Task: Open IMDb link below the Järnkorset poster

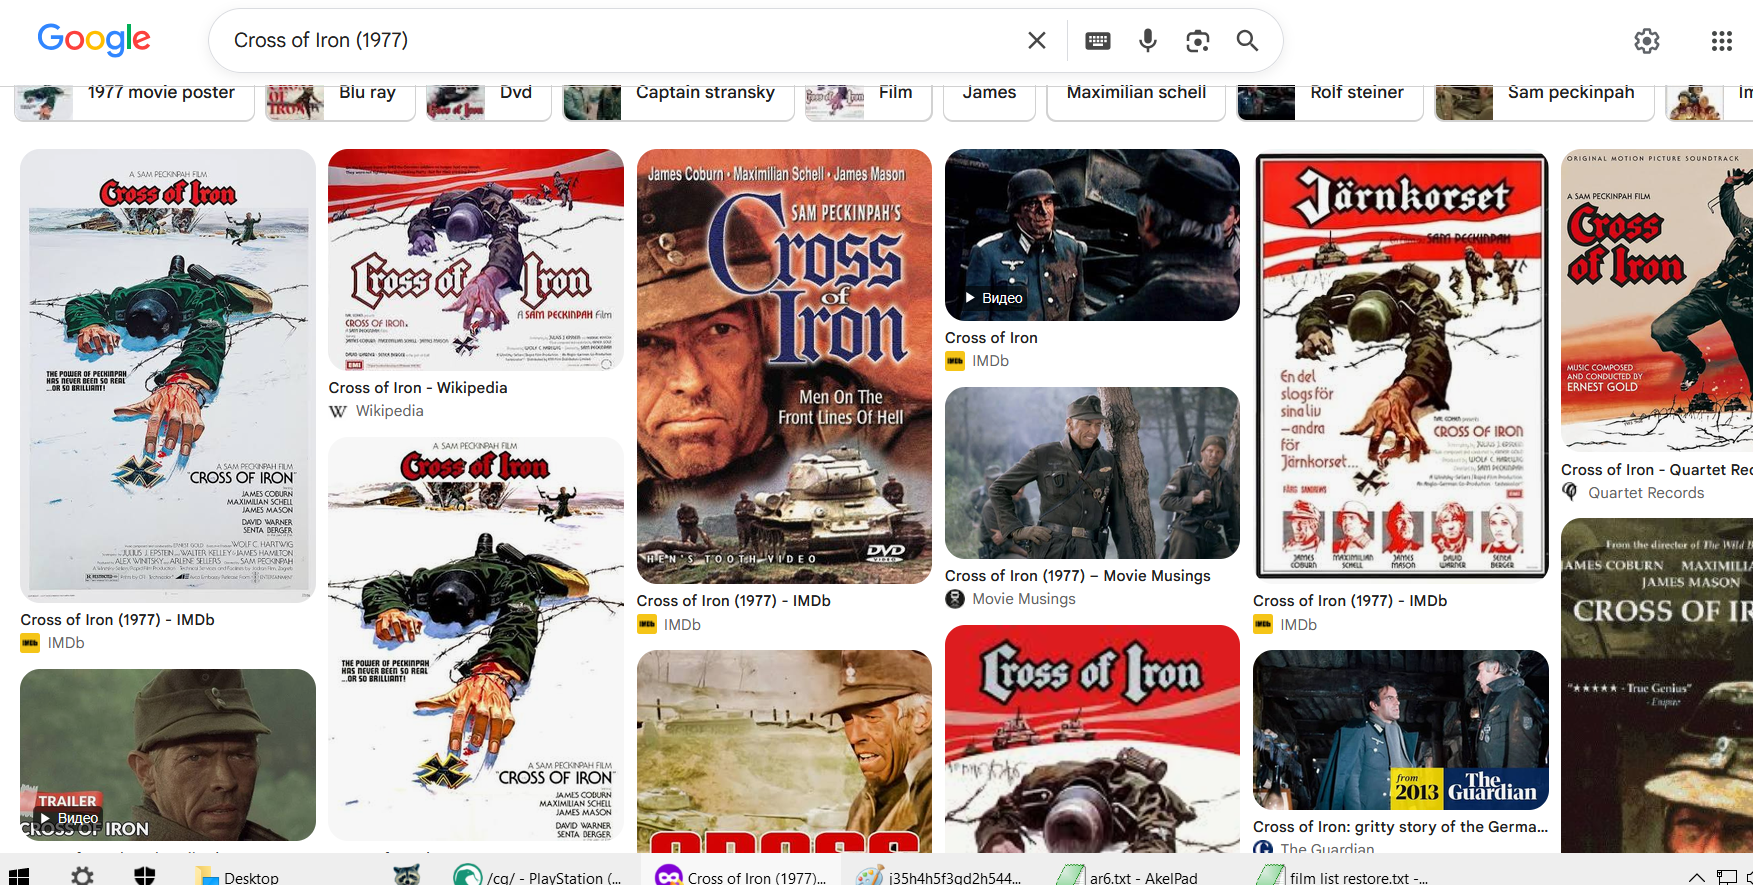Action: (x=1350, y=601)
